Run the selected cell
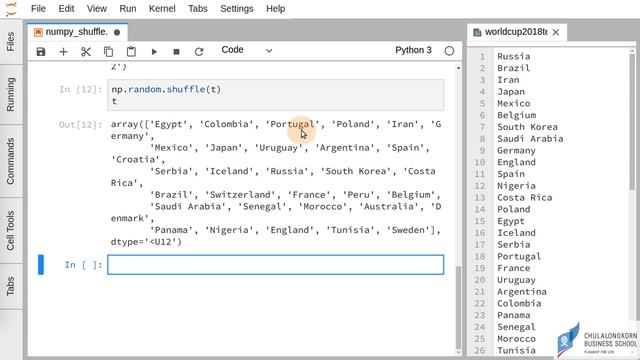 pyautogui.click(x=154, y=52)
